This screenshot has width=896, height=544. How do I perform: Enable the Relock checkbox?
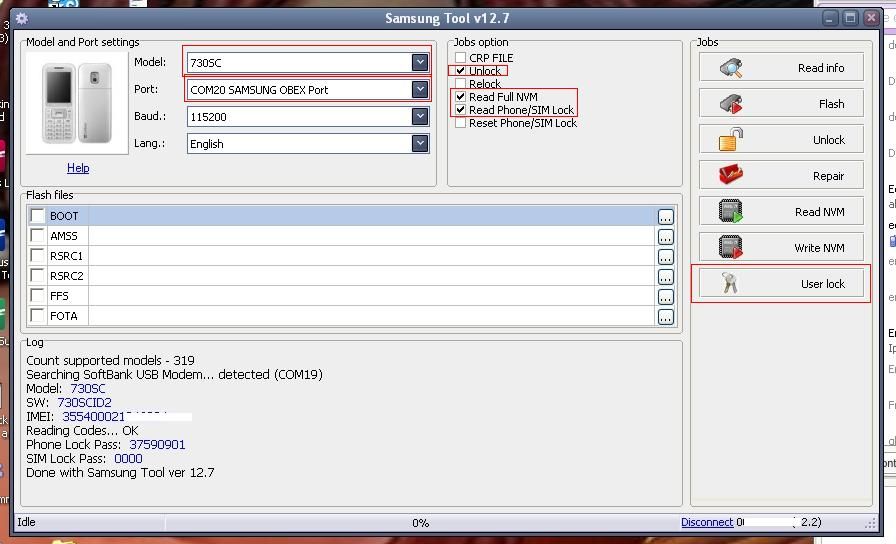[461, 84]
